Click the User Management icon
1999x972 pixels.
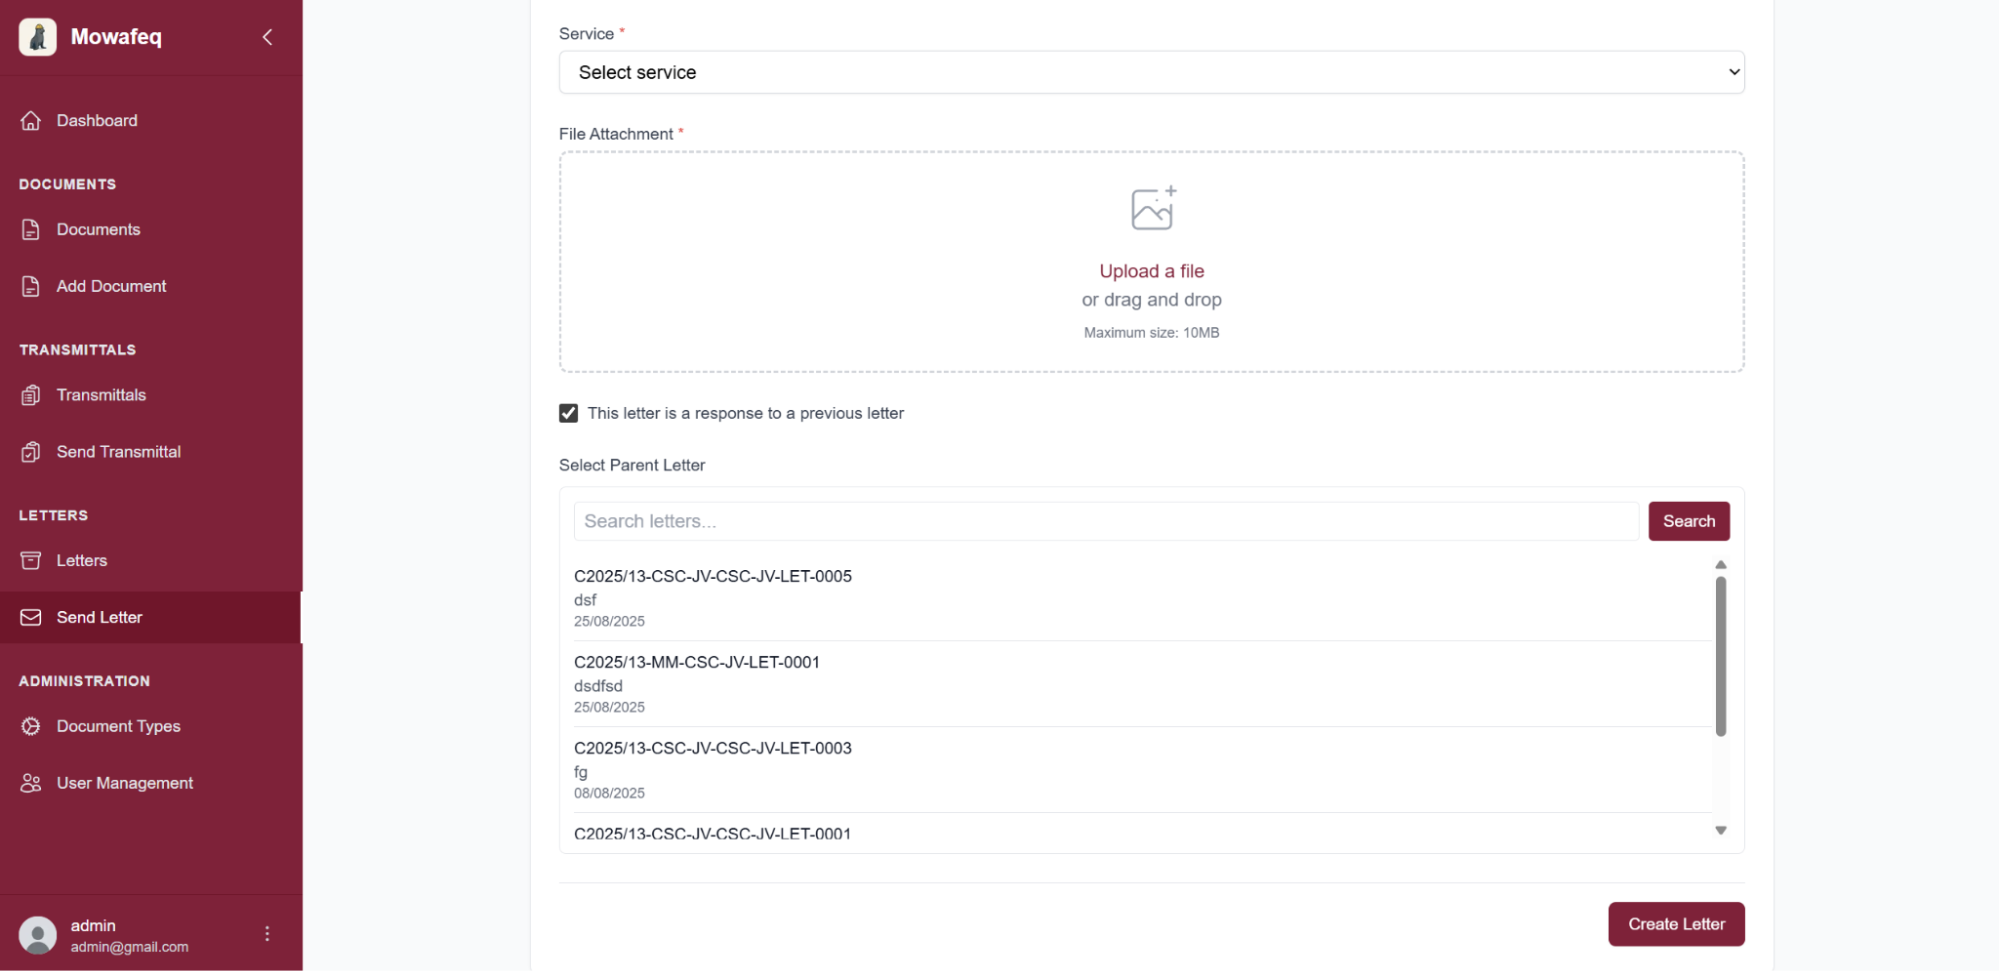pyautogui.click(x=31, y=783)
